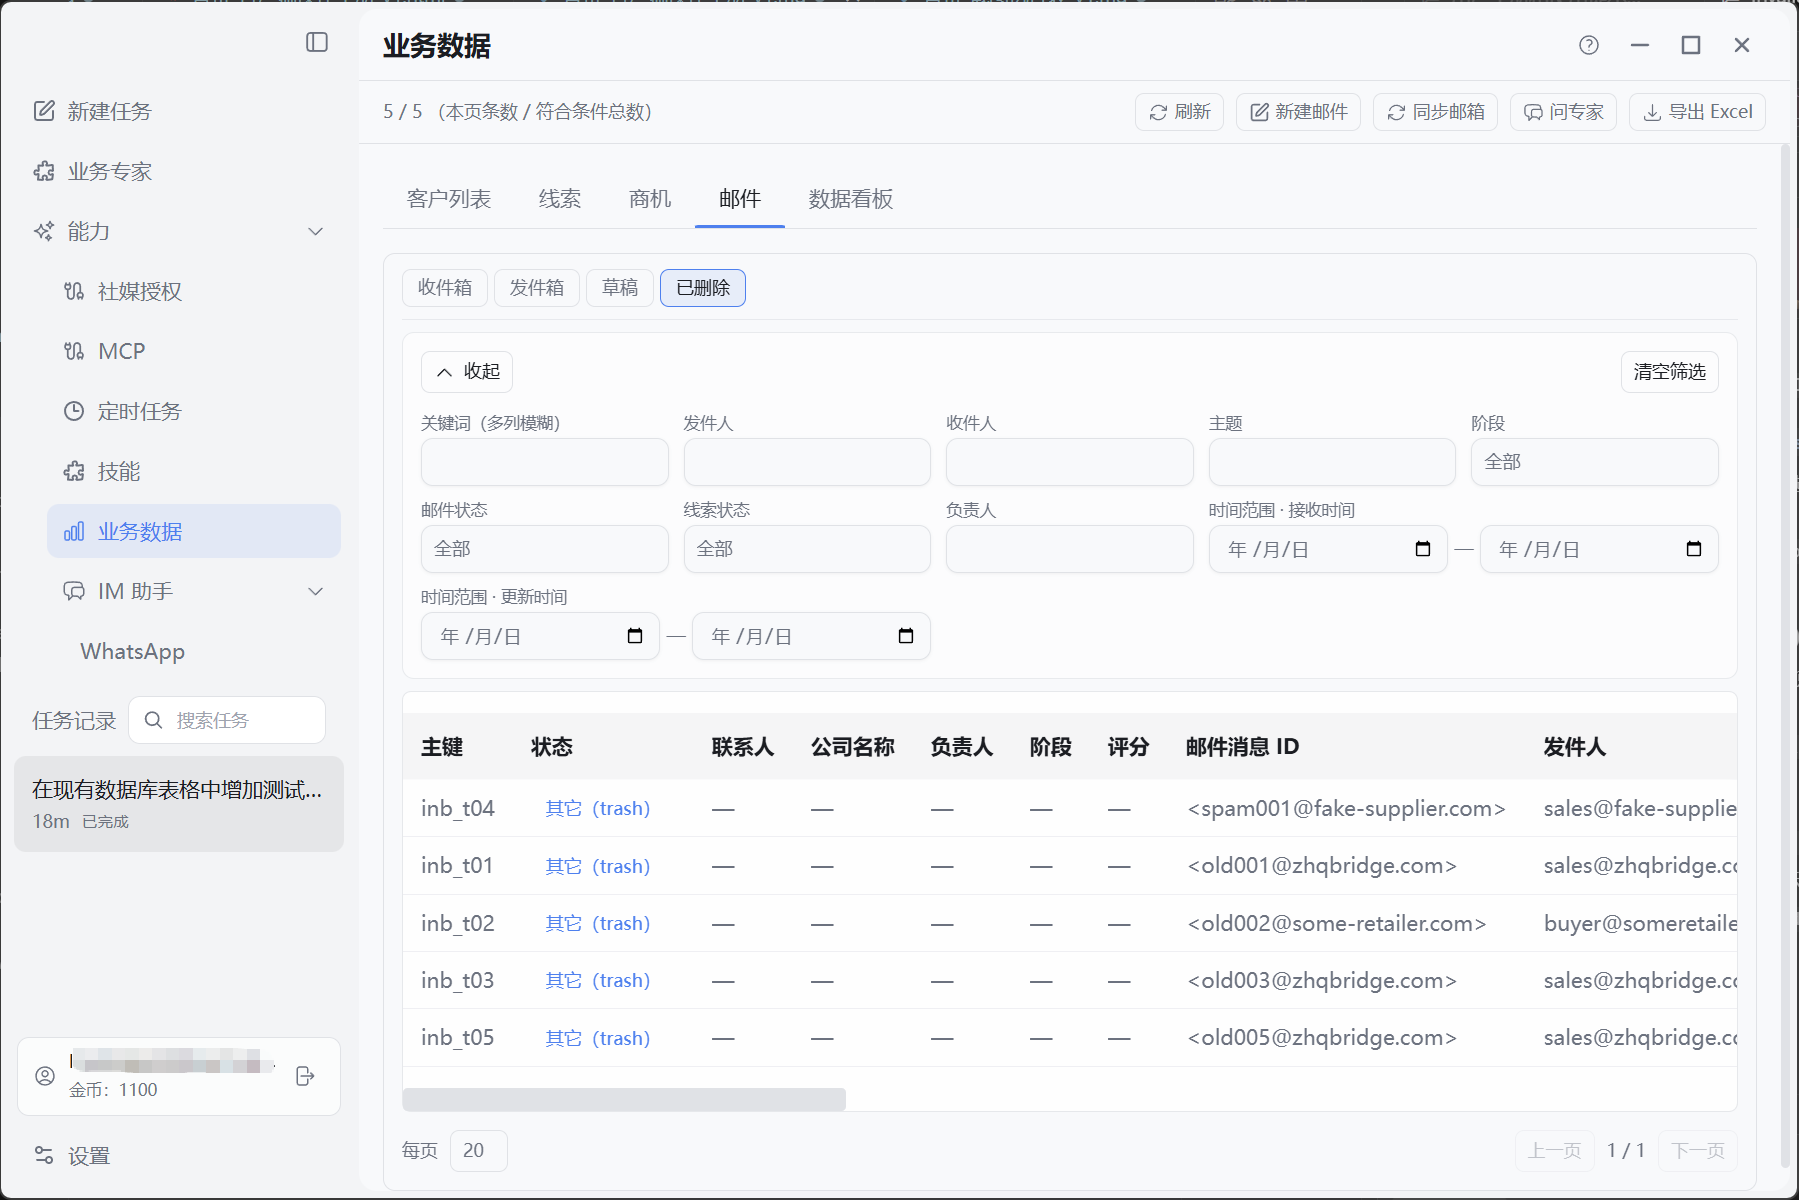Click the 刷新 button
This screenshot has width=1799, height=1200.
1179,112
